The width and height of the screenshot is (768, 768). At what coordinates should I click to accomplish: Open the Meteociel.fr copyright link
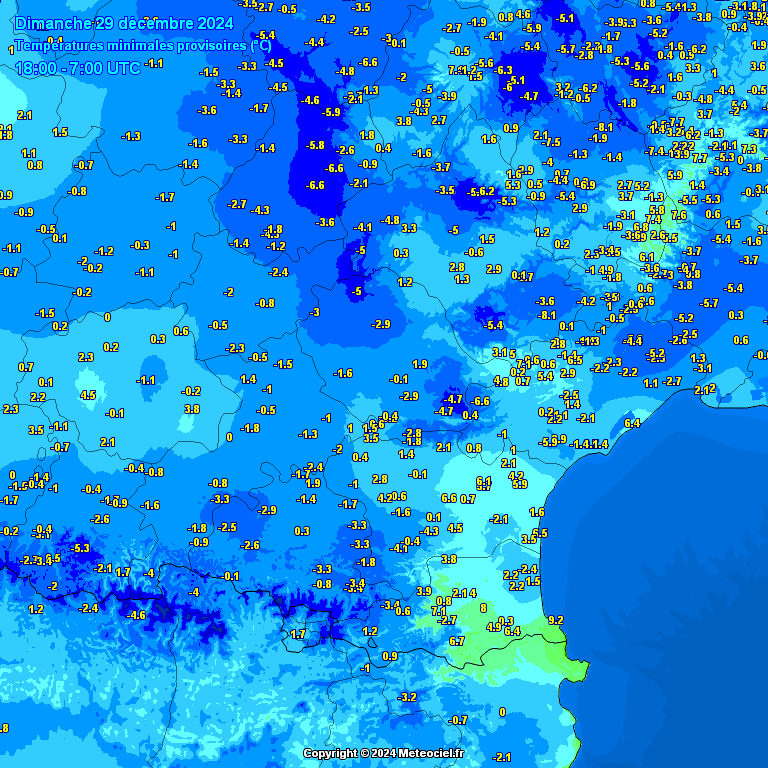[384, 753]
